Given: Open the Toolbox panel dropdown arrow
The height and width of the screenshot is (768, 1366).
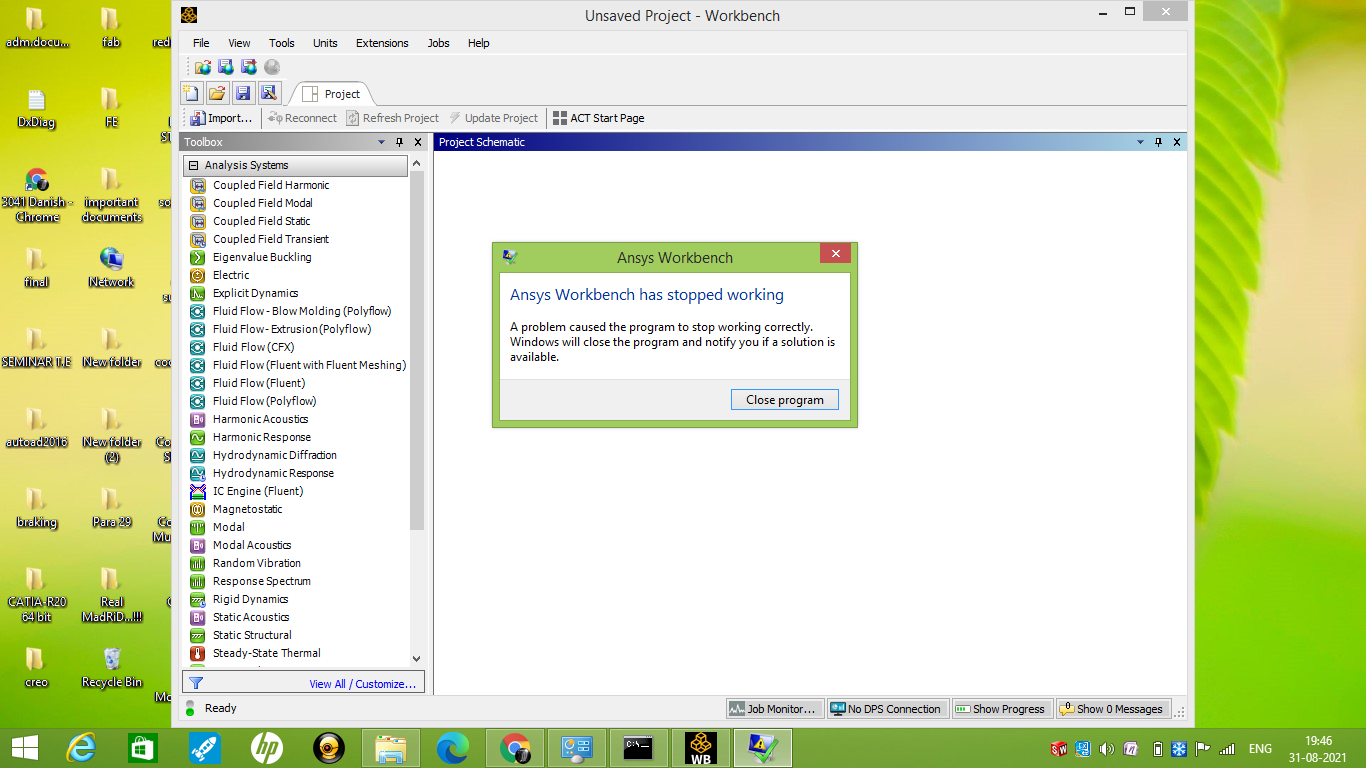Looking at the screenshot, I should coord(381,142).
